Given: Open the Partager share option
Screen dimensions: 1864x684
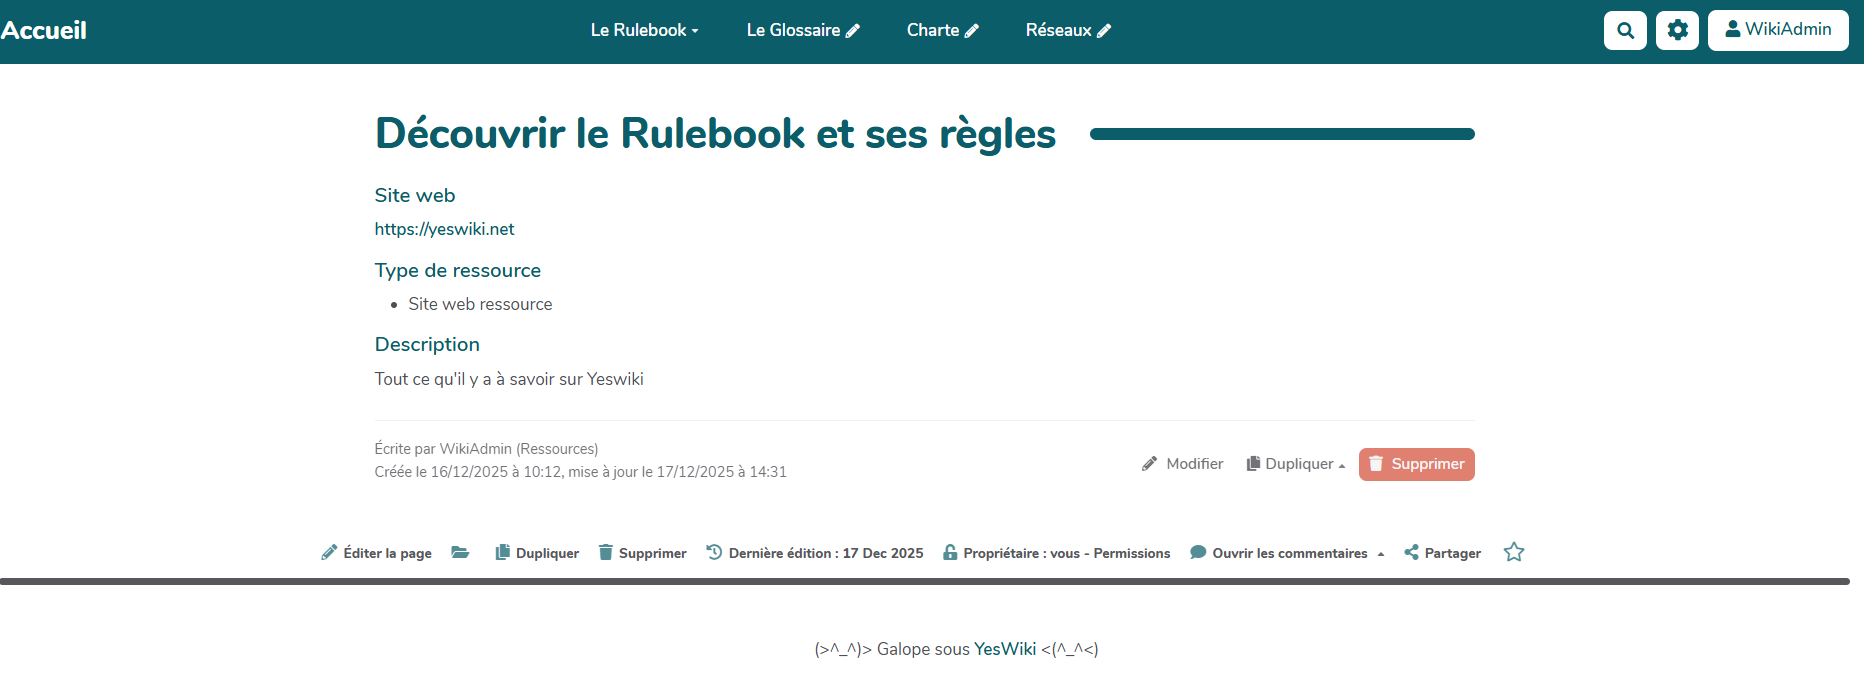Looking at the screenshot, I should pos(1442,553).
